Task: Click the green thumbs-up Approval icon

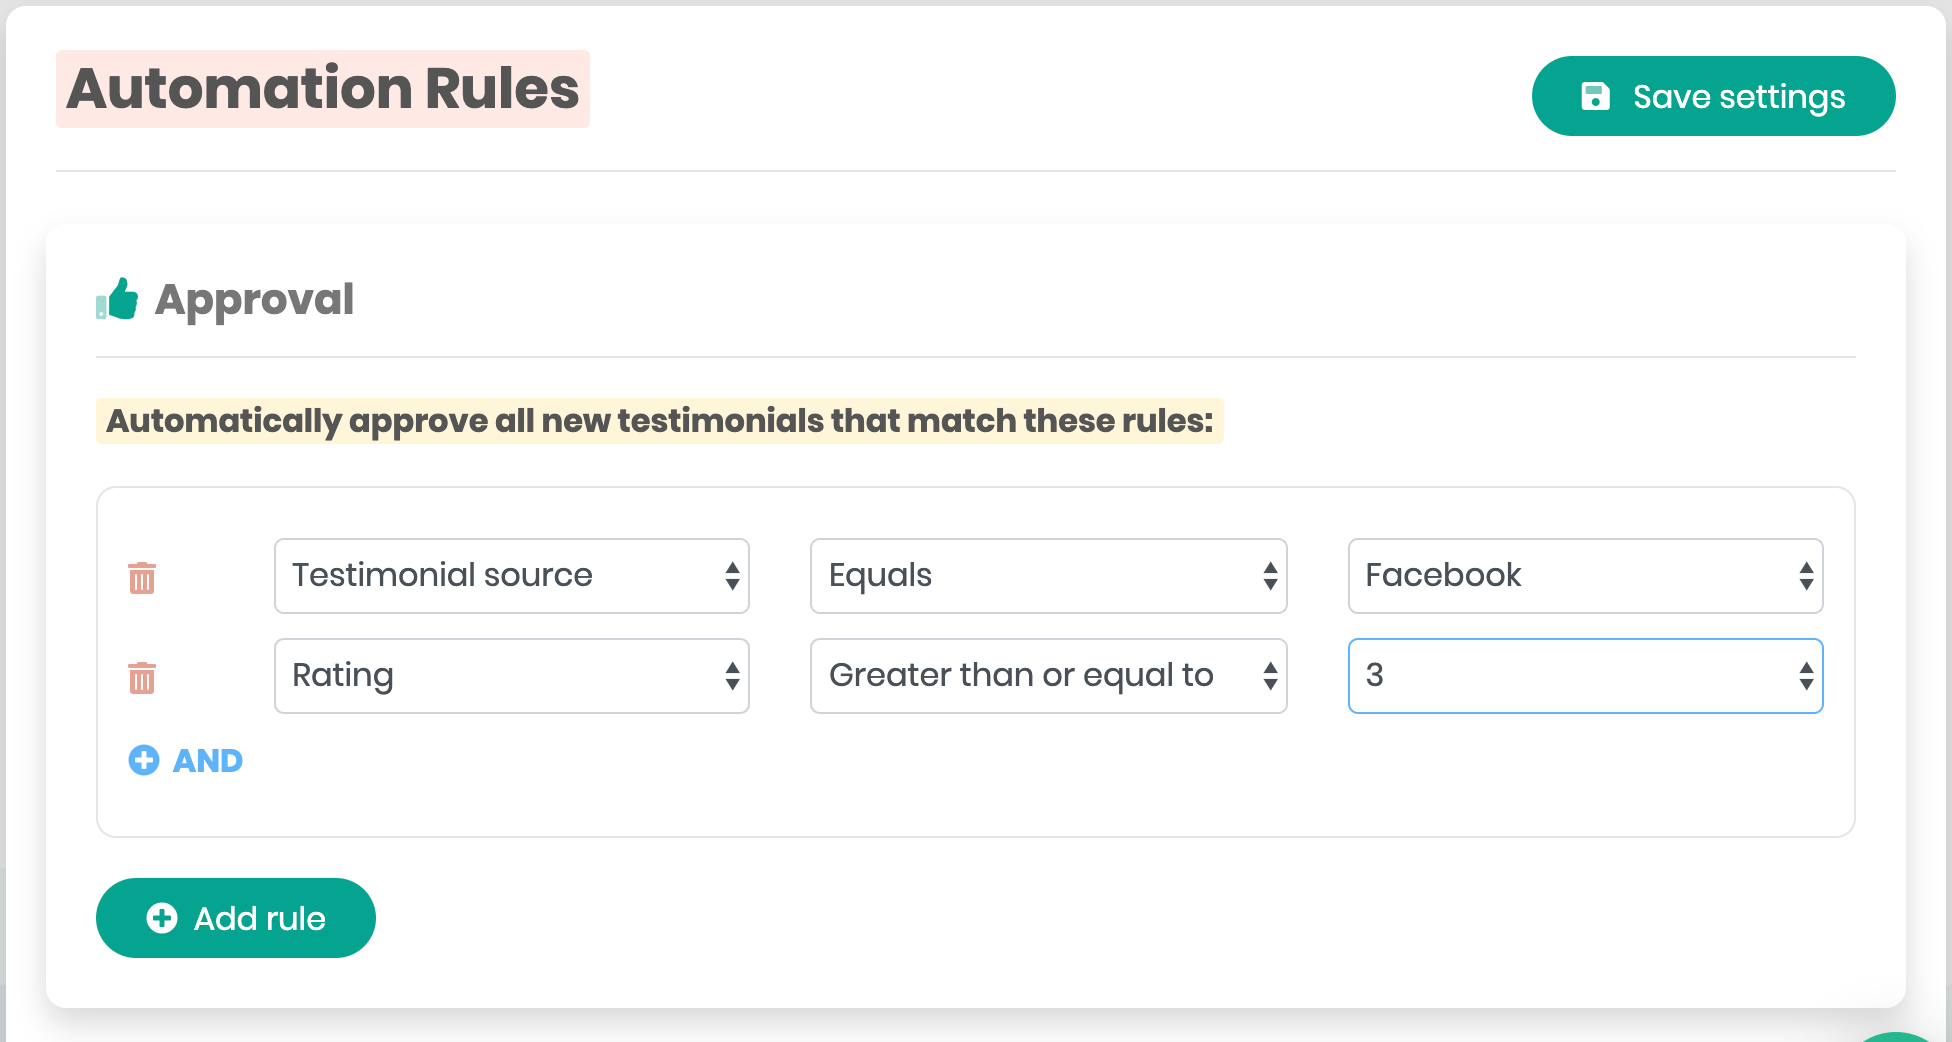Action: (118, 299)
